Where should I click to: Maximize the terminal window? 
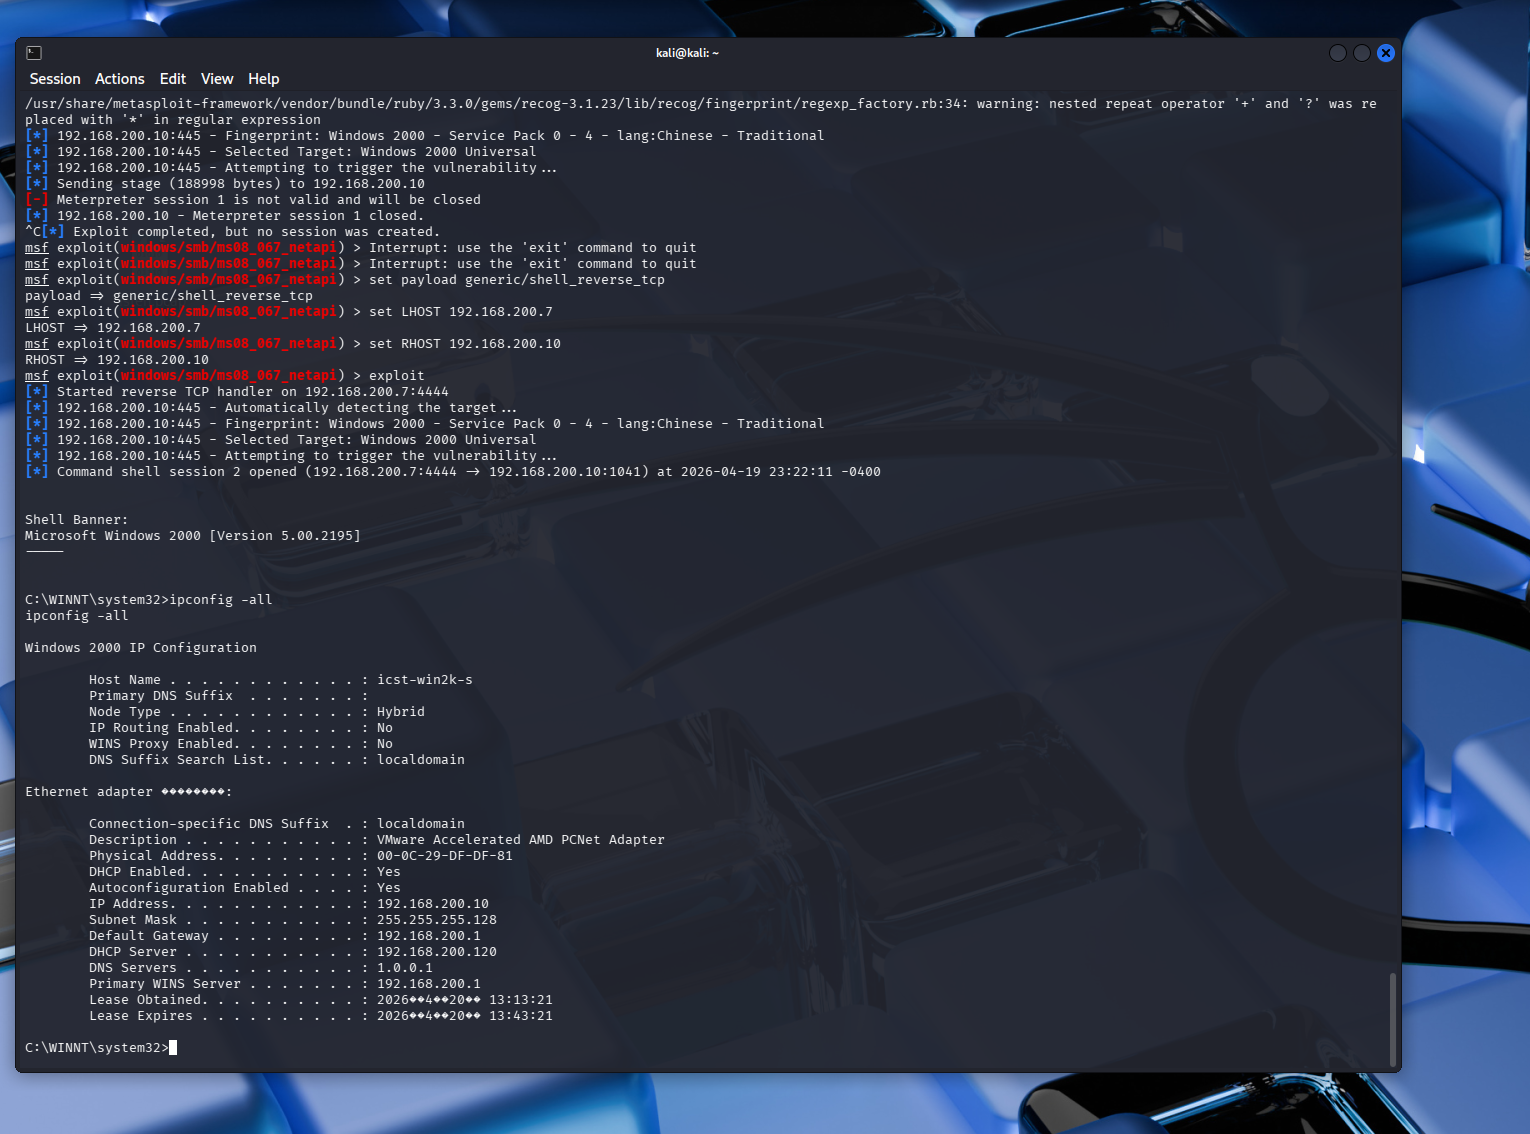point(1362,53)
